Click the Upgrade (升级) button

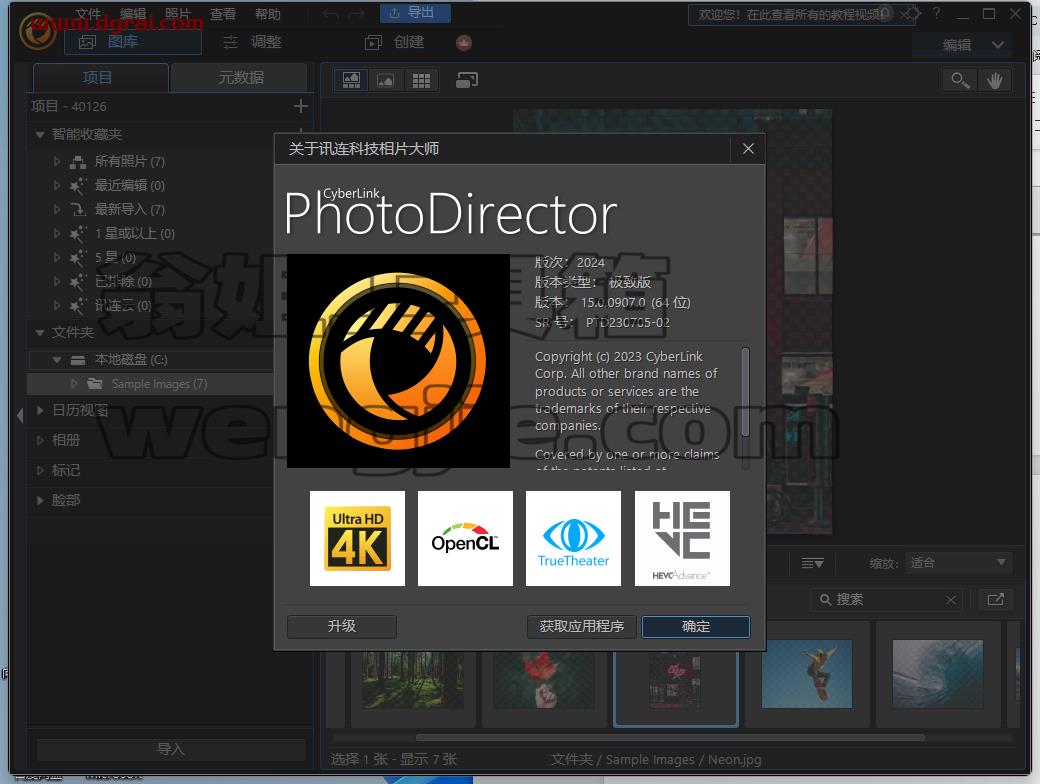pos(342,627)
